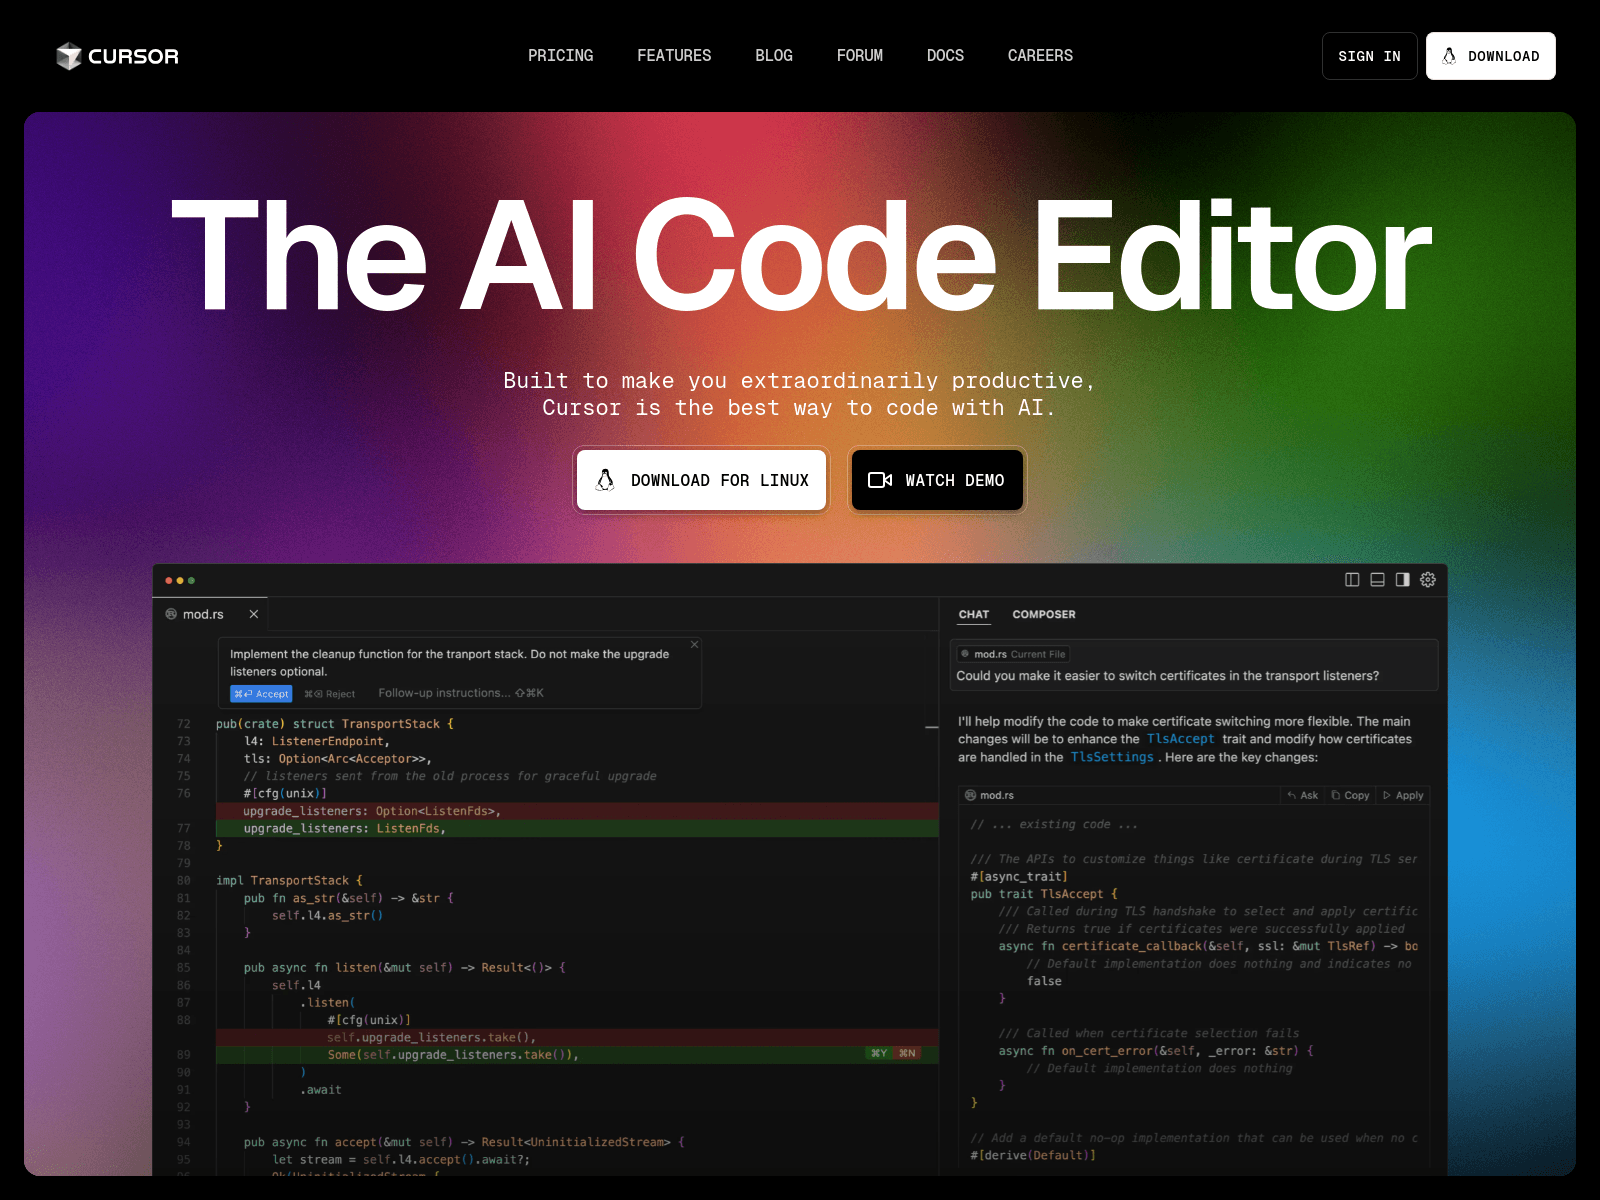Click Copy on the mod.rs code block

point(1351,795)
